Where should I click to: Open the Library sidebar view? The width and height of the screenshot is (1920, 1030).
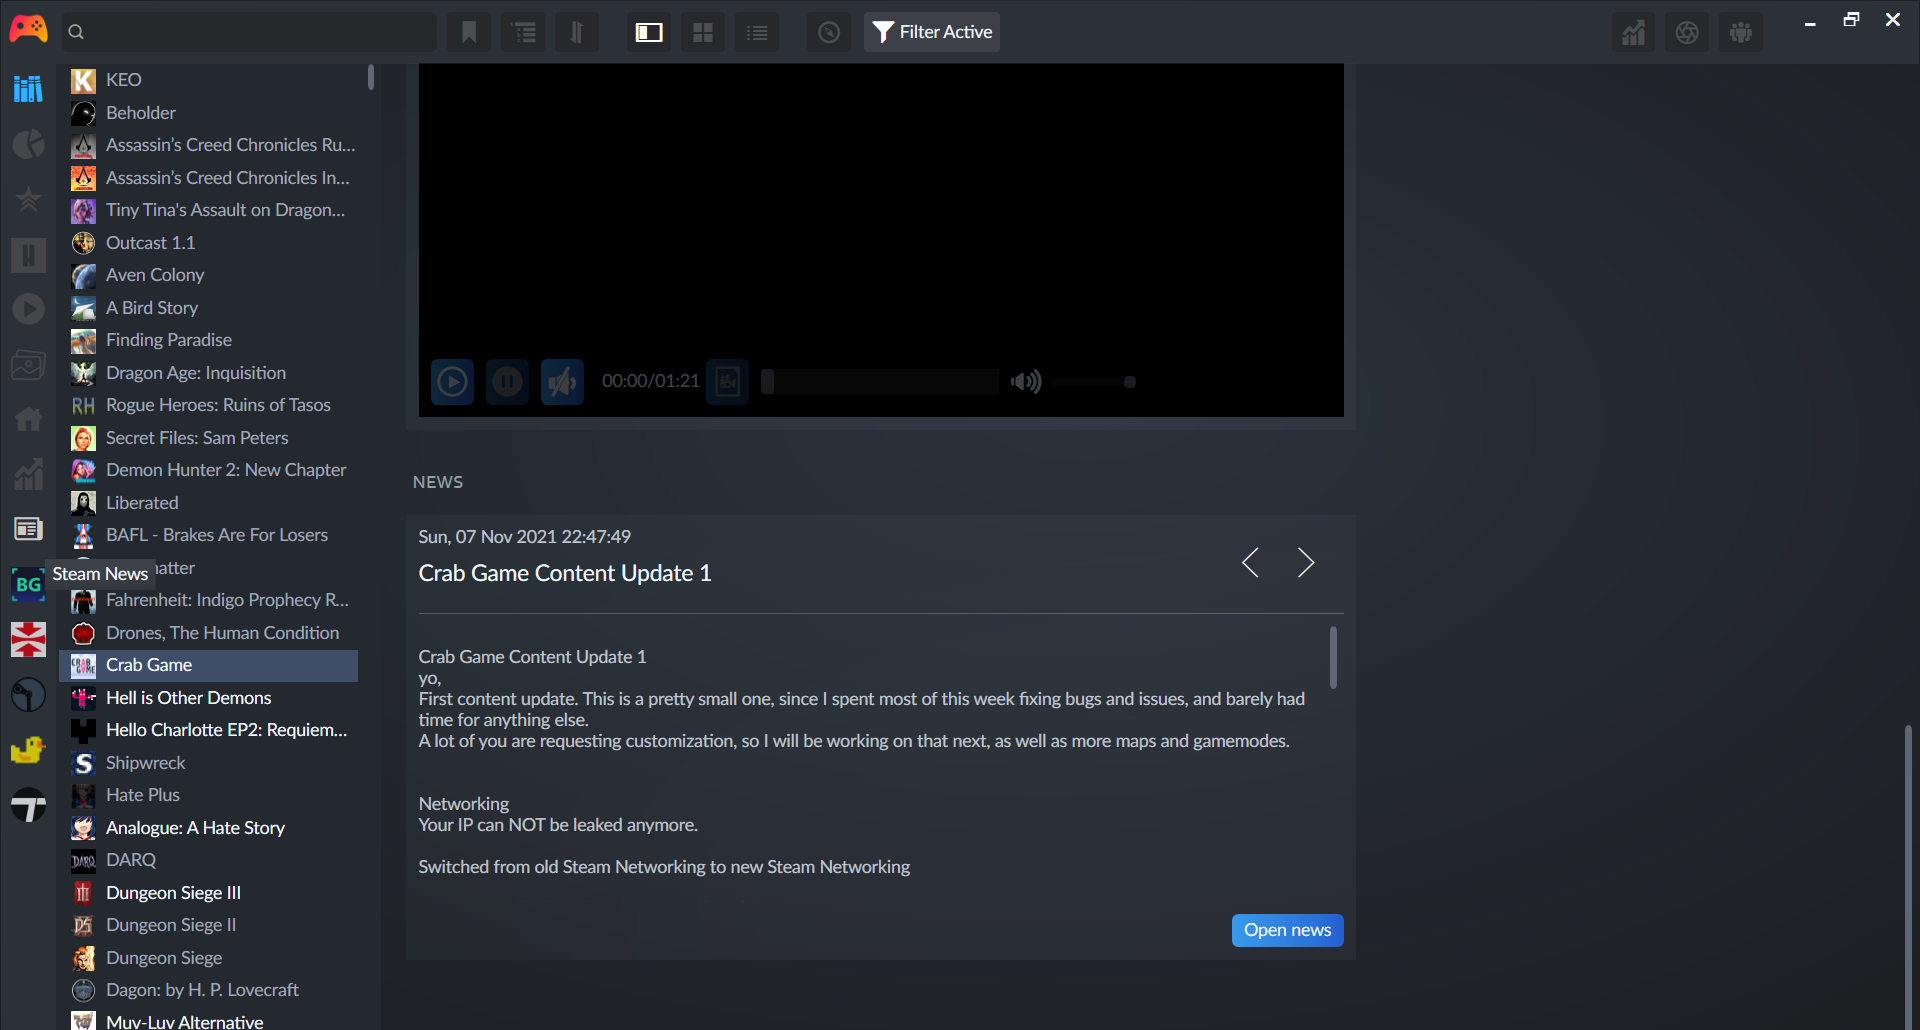tap(28, 89)
